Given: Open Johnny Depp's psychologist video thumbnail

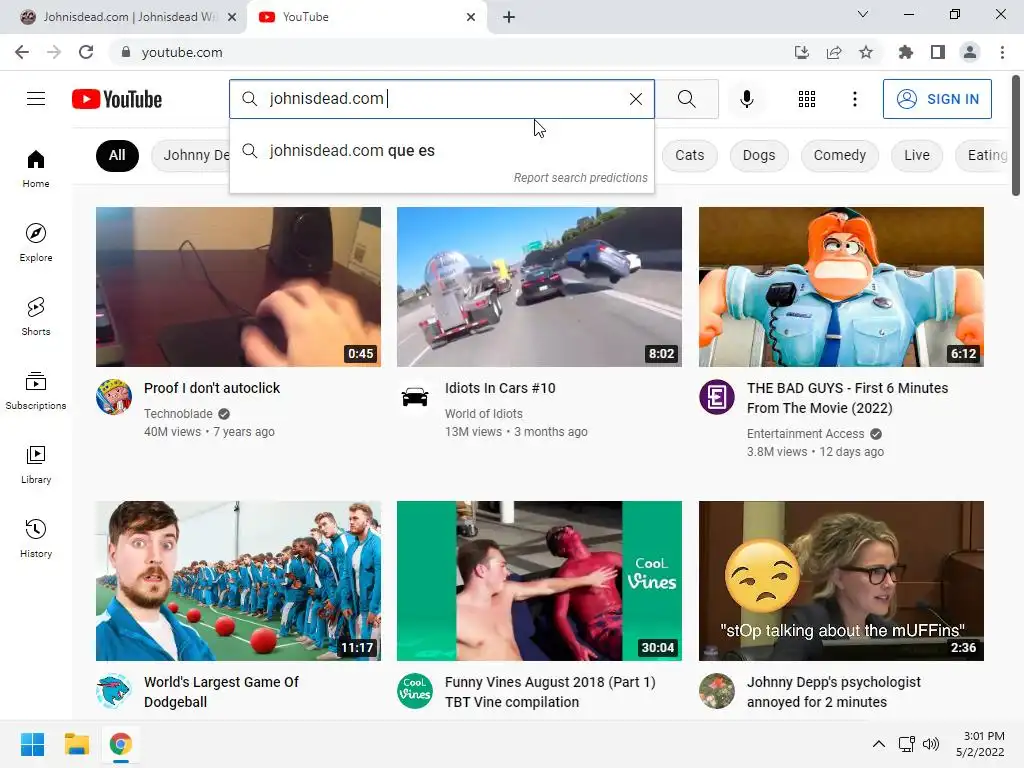Looking at the screenshot, I should (x=841, y=581).
